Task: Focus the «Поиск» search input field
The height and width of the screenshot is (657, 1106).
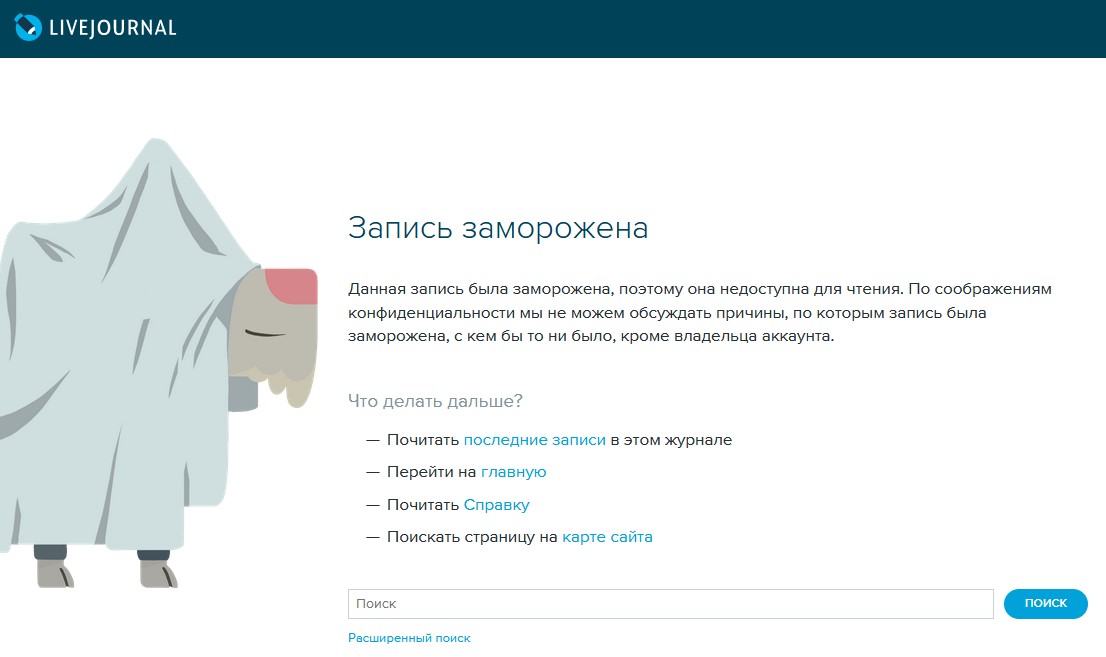Action: 671,604
